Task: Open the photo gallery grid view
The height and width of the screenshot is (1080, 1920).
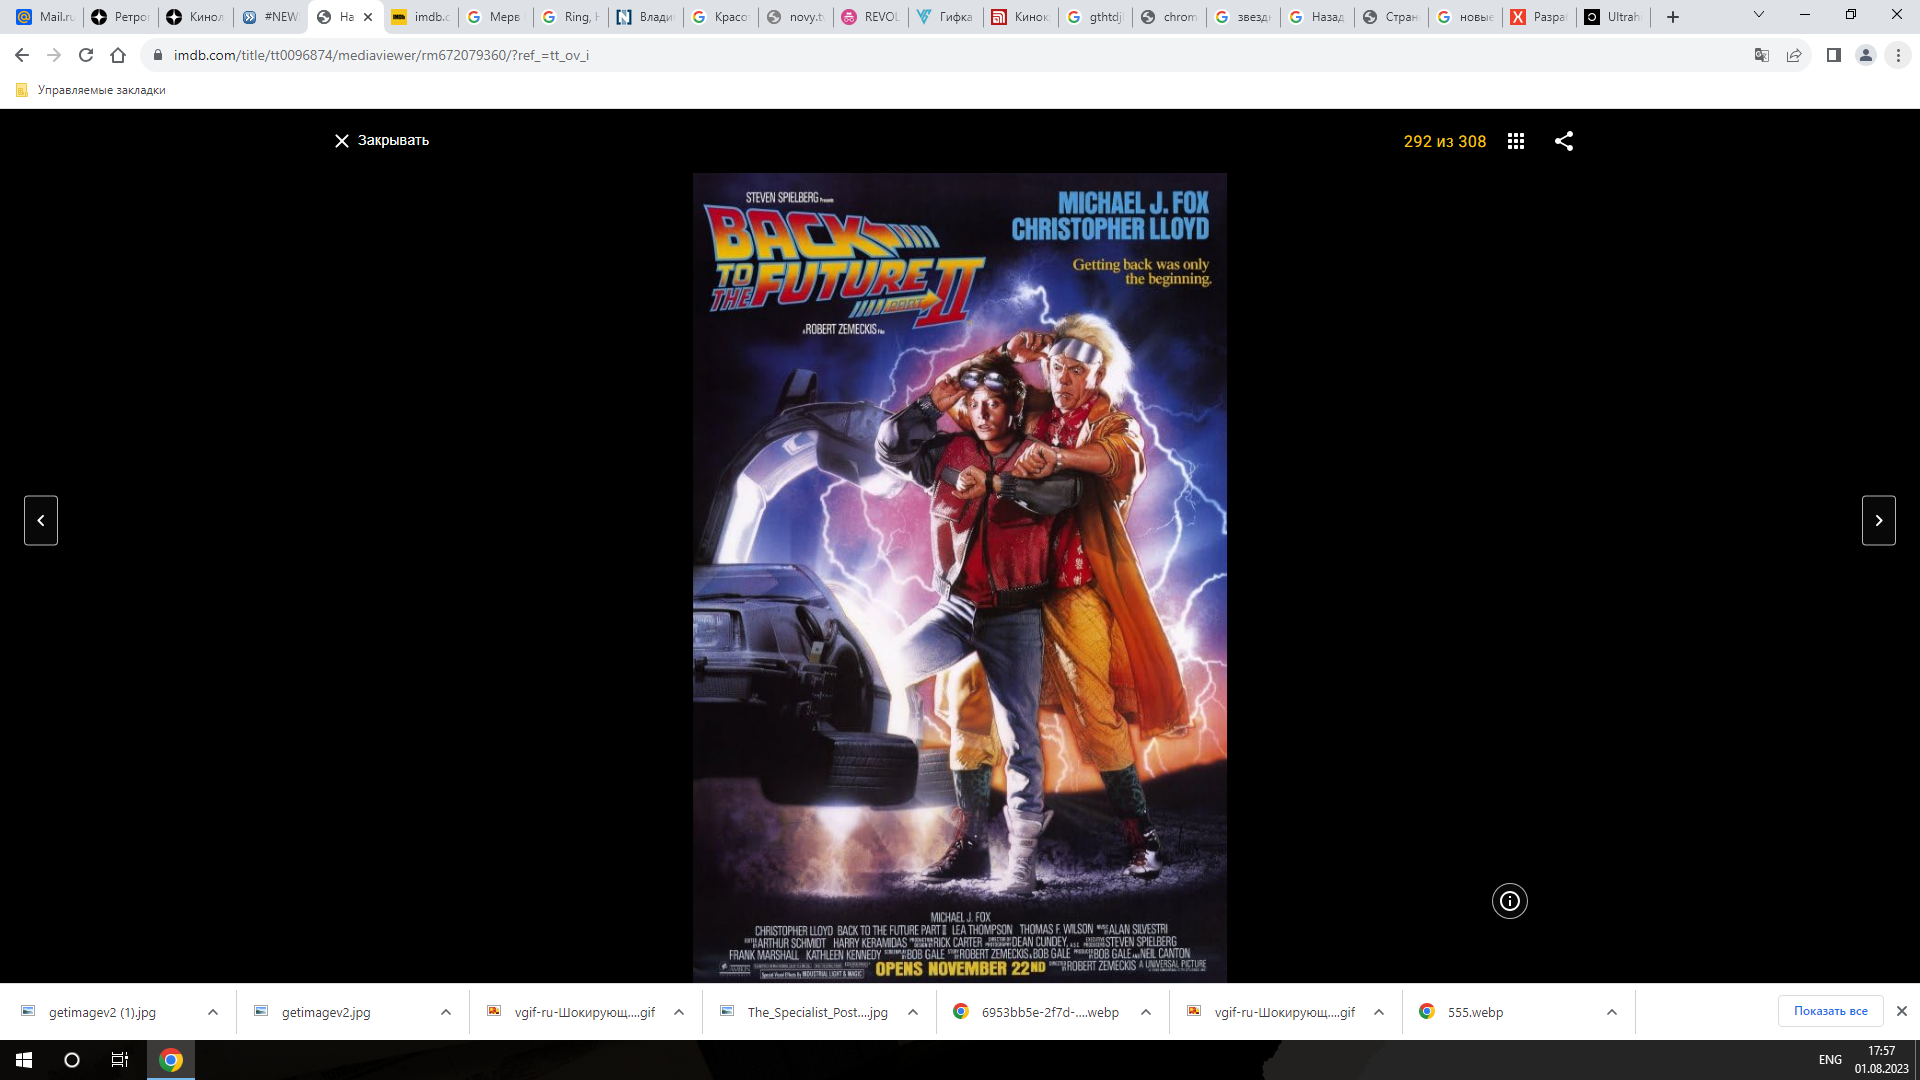Action: coord(1516,141)
